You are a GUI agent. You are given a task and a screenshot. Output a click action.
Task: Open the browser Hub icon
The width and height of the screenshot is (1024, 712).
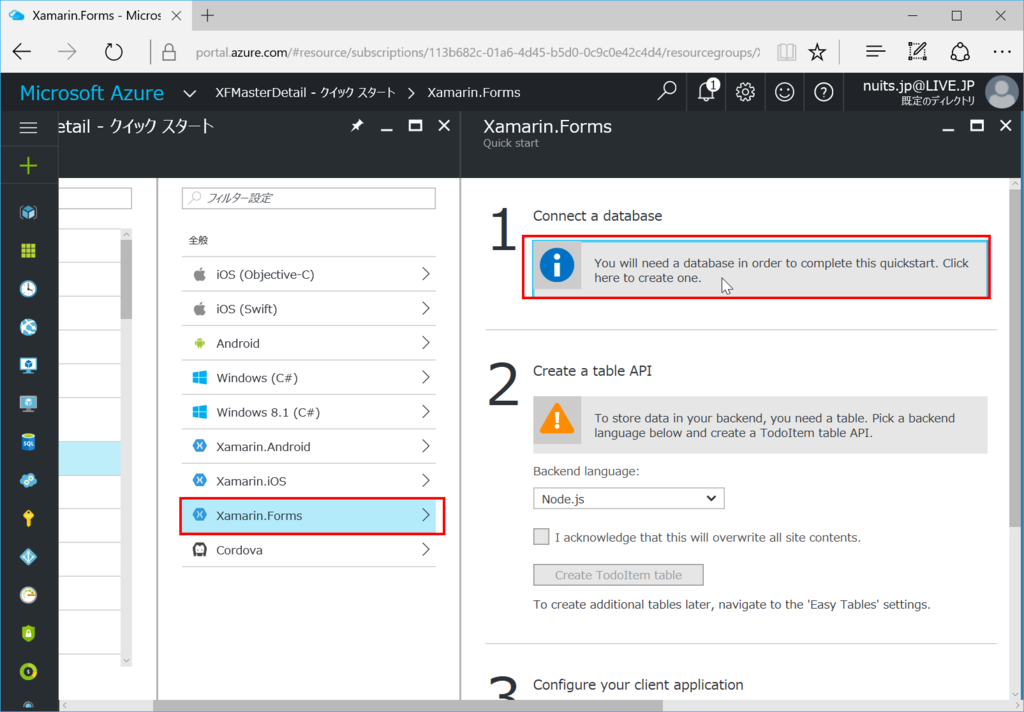875,52
